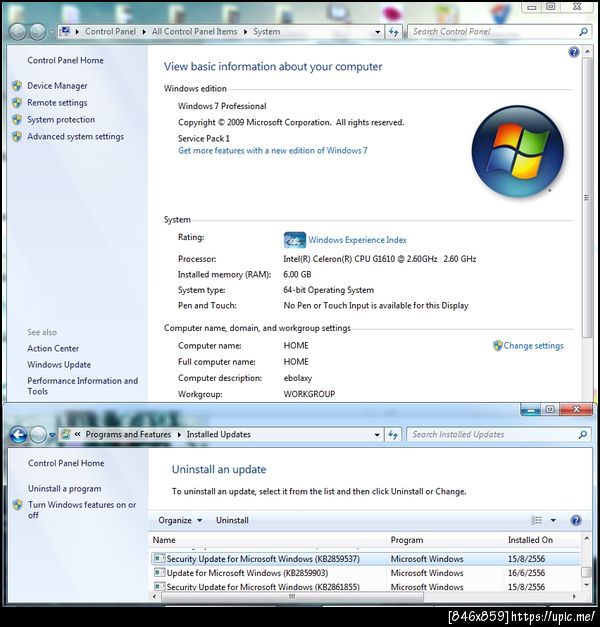Screen dimensions: 600x627
Task: Go to Control Panel Home in Installed Updates
Action: coord(66,463)
